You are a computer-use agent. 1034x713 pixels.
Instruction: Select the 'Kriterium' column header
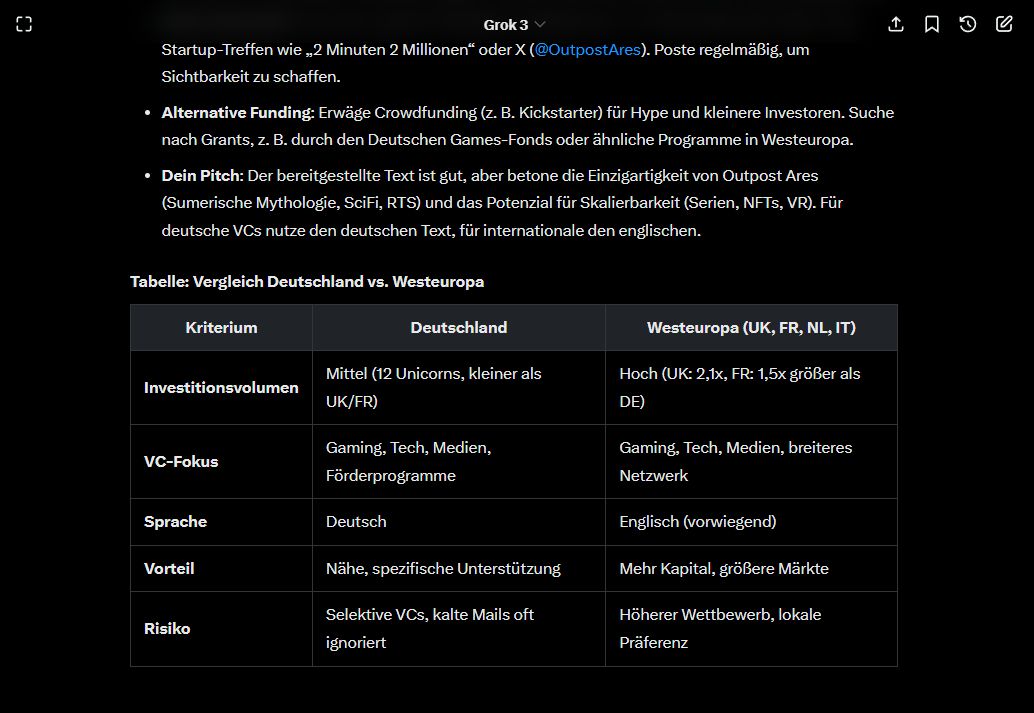(222, 327)
